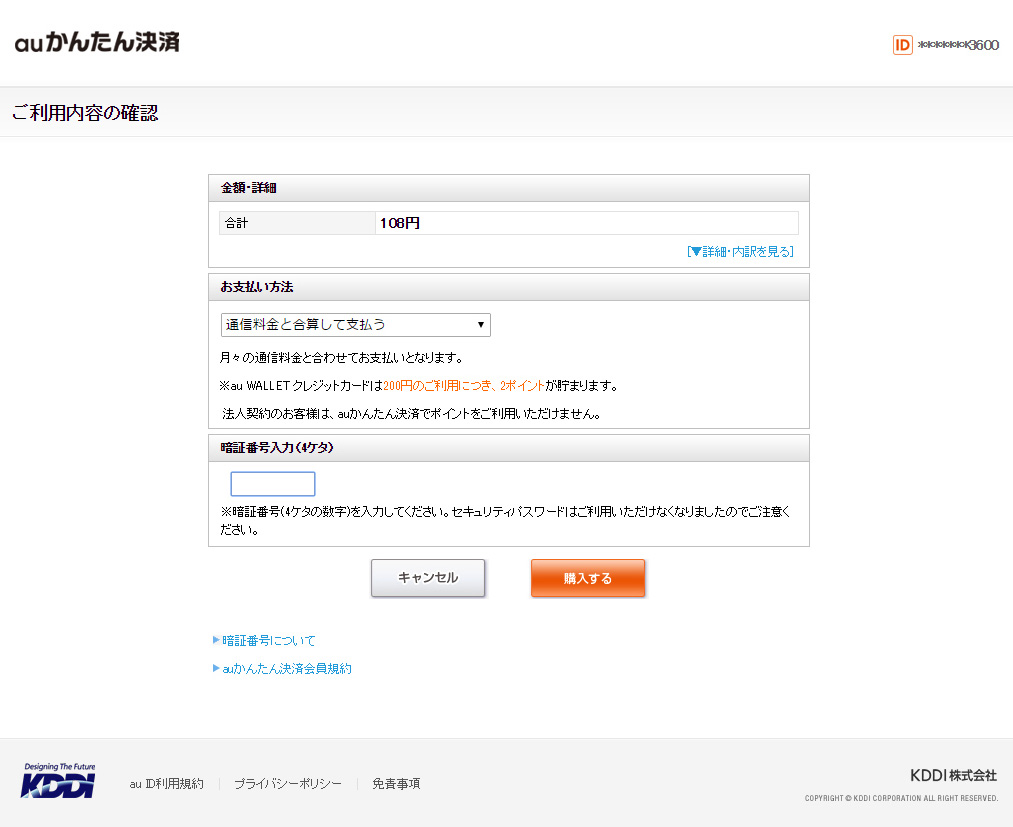Click the 合計 label cell
1013x827 pixels.
tap(297, 223)
